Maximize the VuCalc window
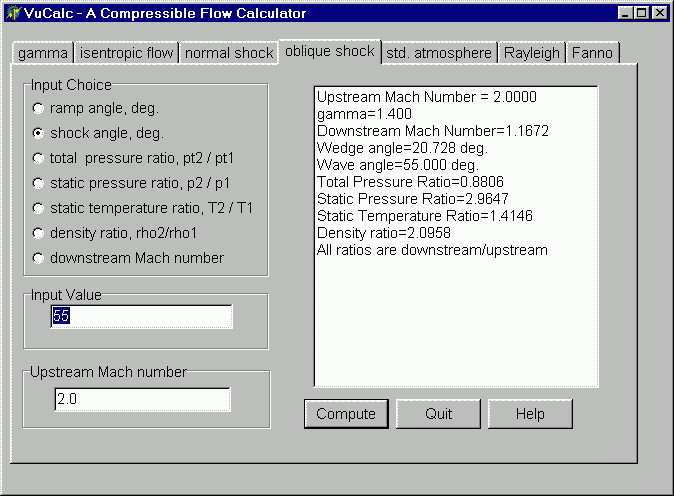 tap(641, 13)
